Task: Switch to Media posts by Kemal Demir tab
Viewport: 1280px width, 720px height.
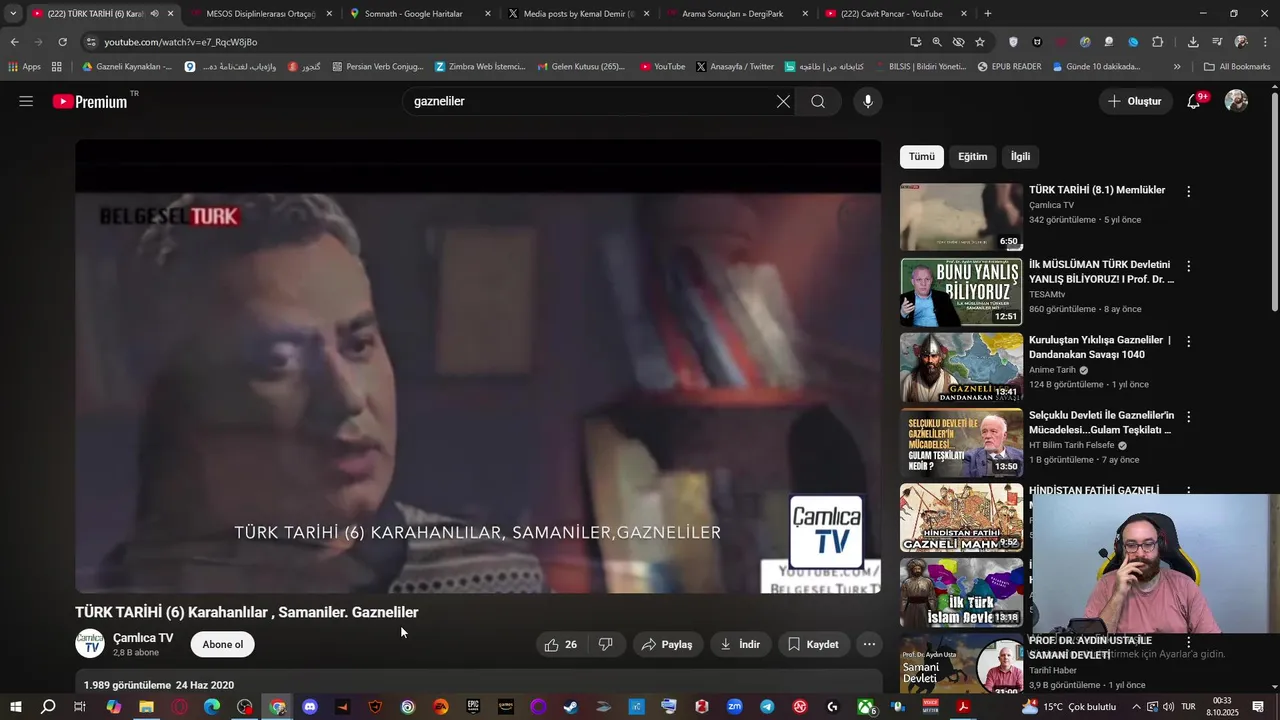Action: coord(580,14)
